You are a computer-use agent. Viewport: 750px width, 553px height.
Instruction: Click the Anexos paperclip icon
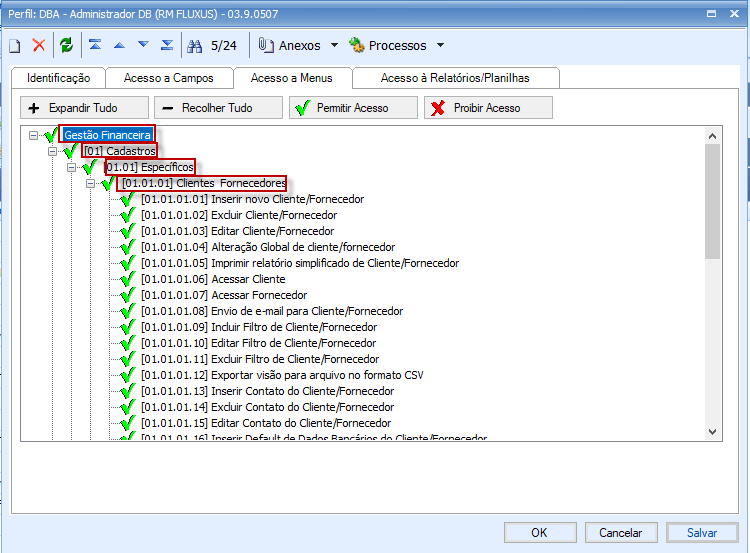266,45
